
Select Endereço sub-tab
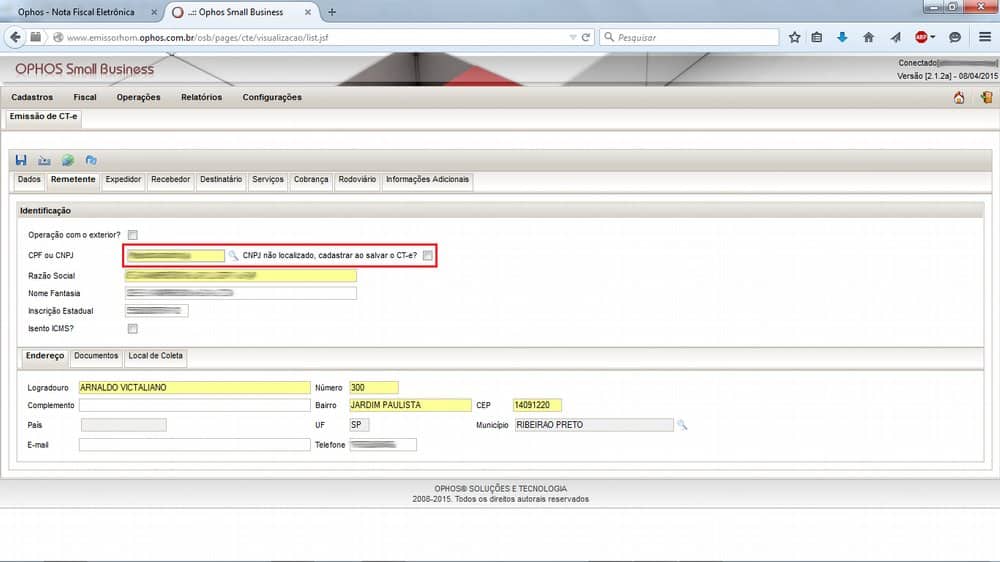pos(45,357)
